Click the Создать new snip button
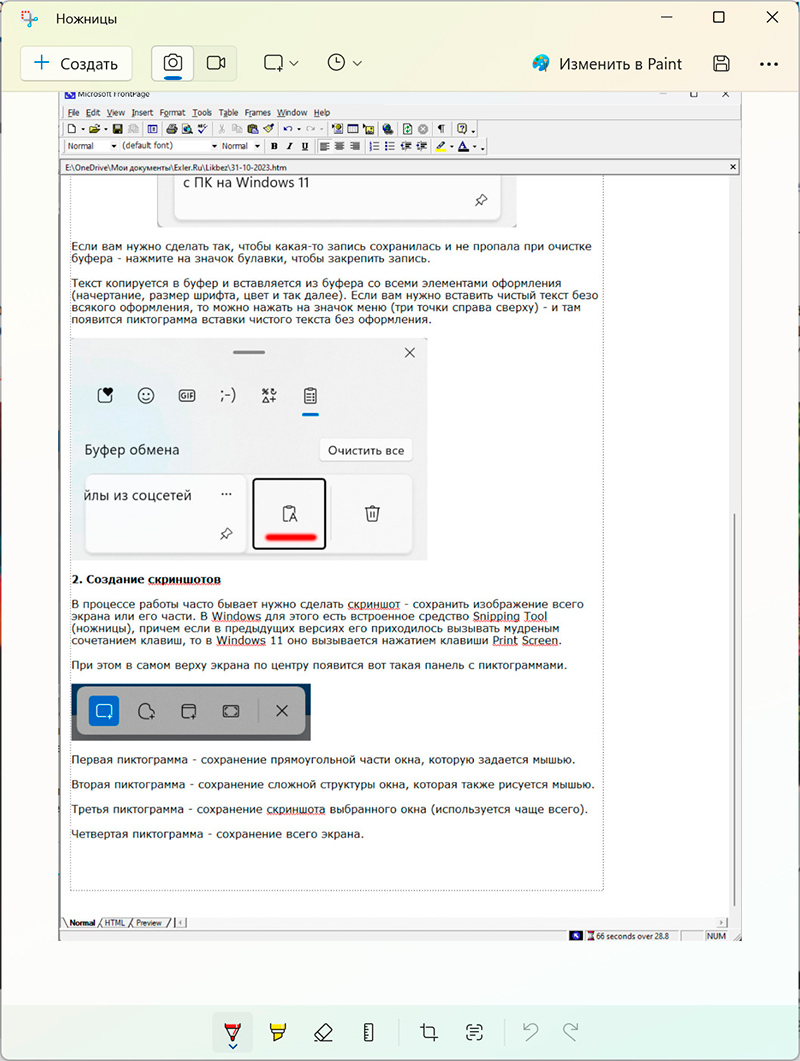800x1061 pixels. [76, 63]
